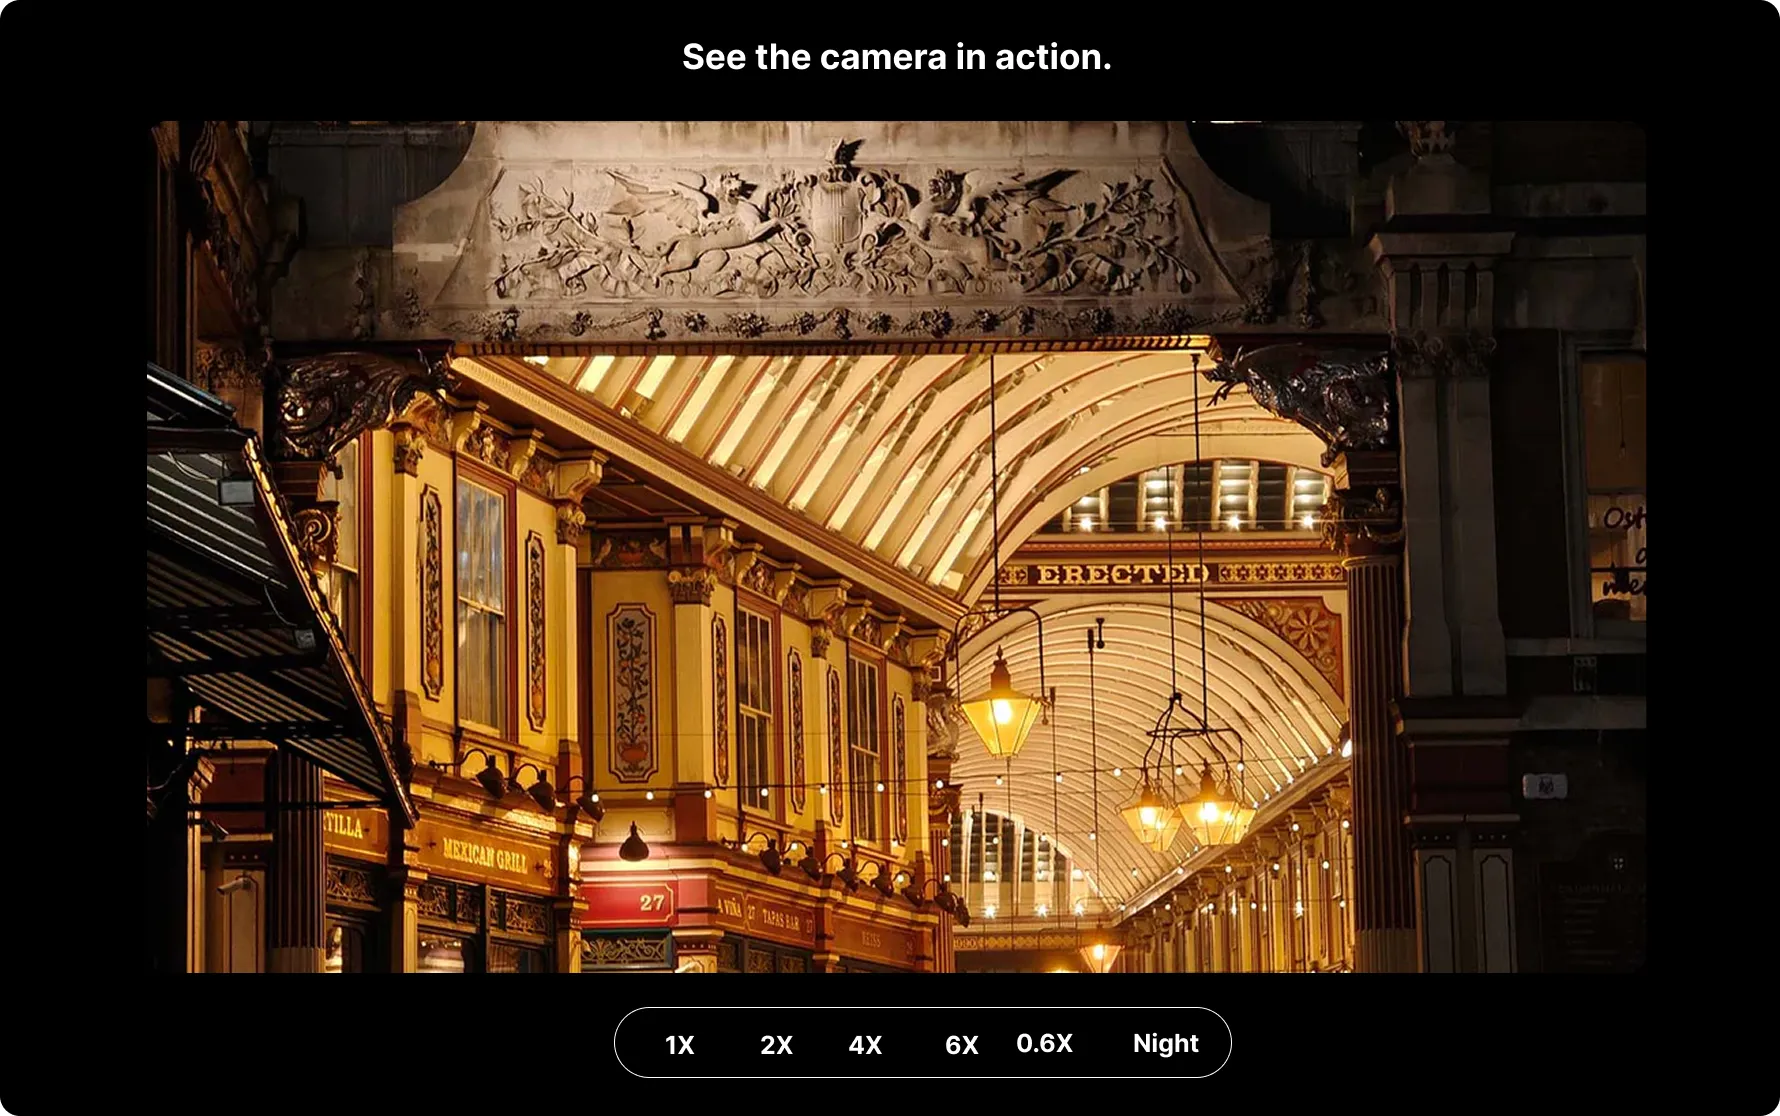
Task: Select the 0.6X ultra-wide option
Action: coord(1044,1043)
